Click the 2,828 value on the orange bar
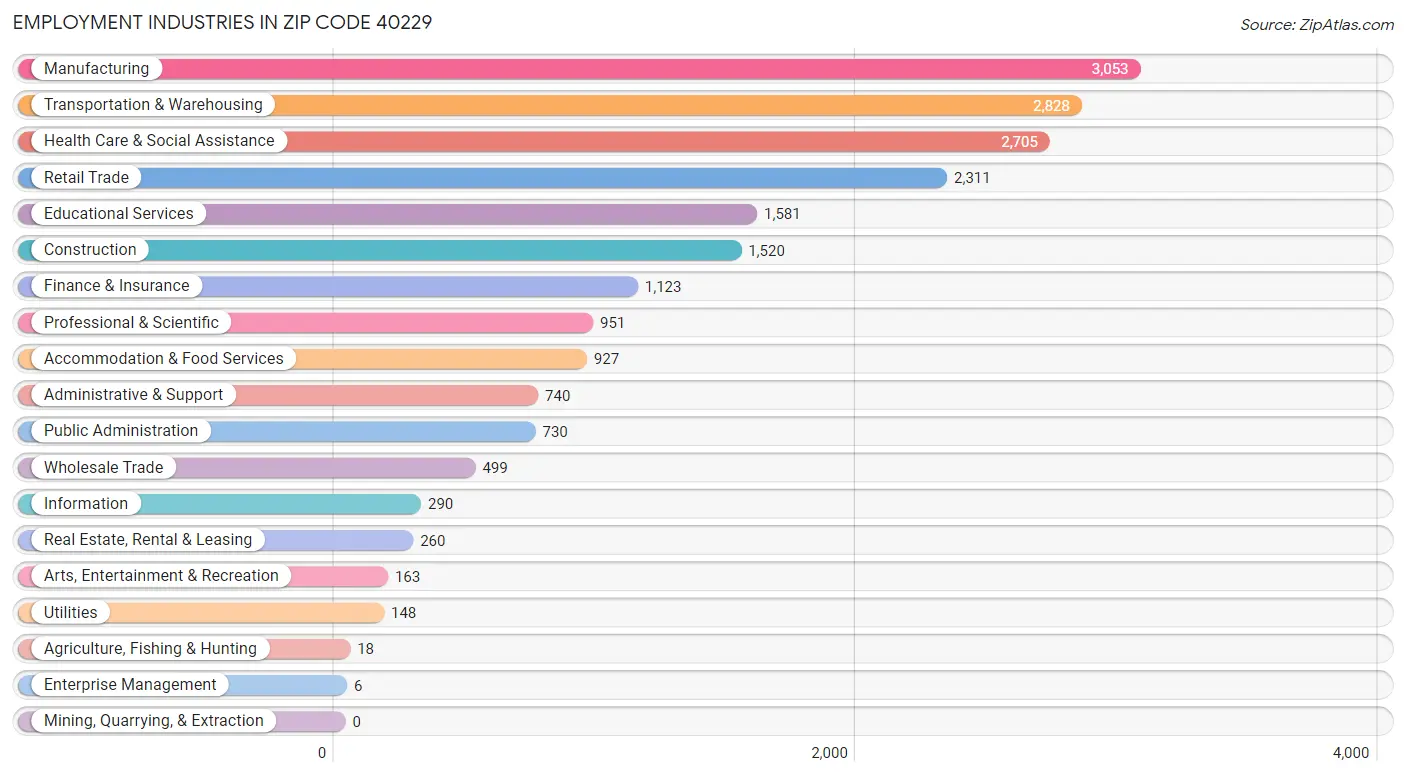This screenshot has width=1406, height=776. 1051,106
